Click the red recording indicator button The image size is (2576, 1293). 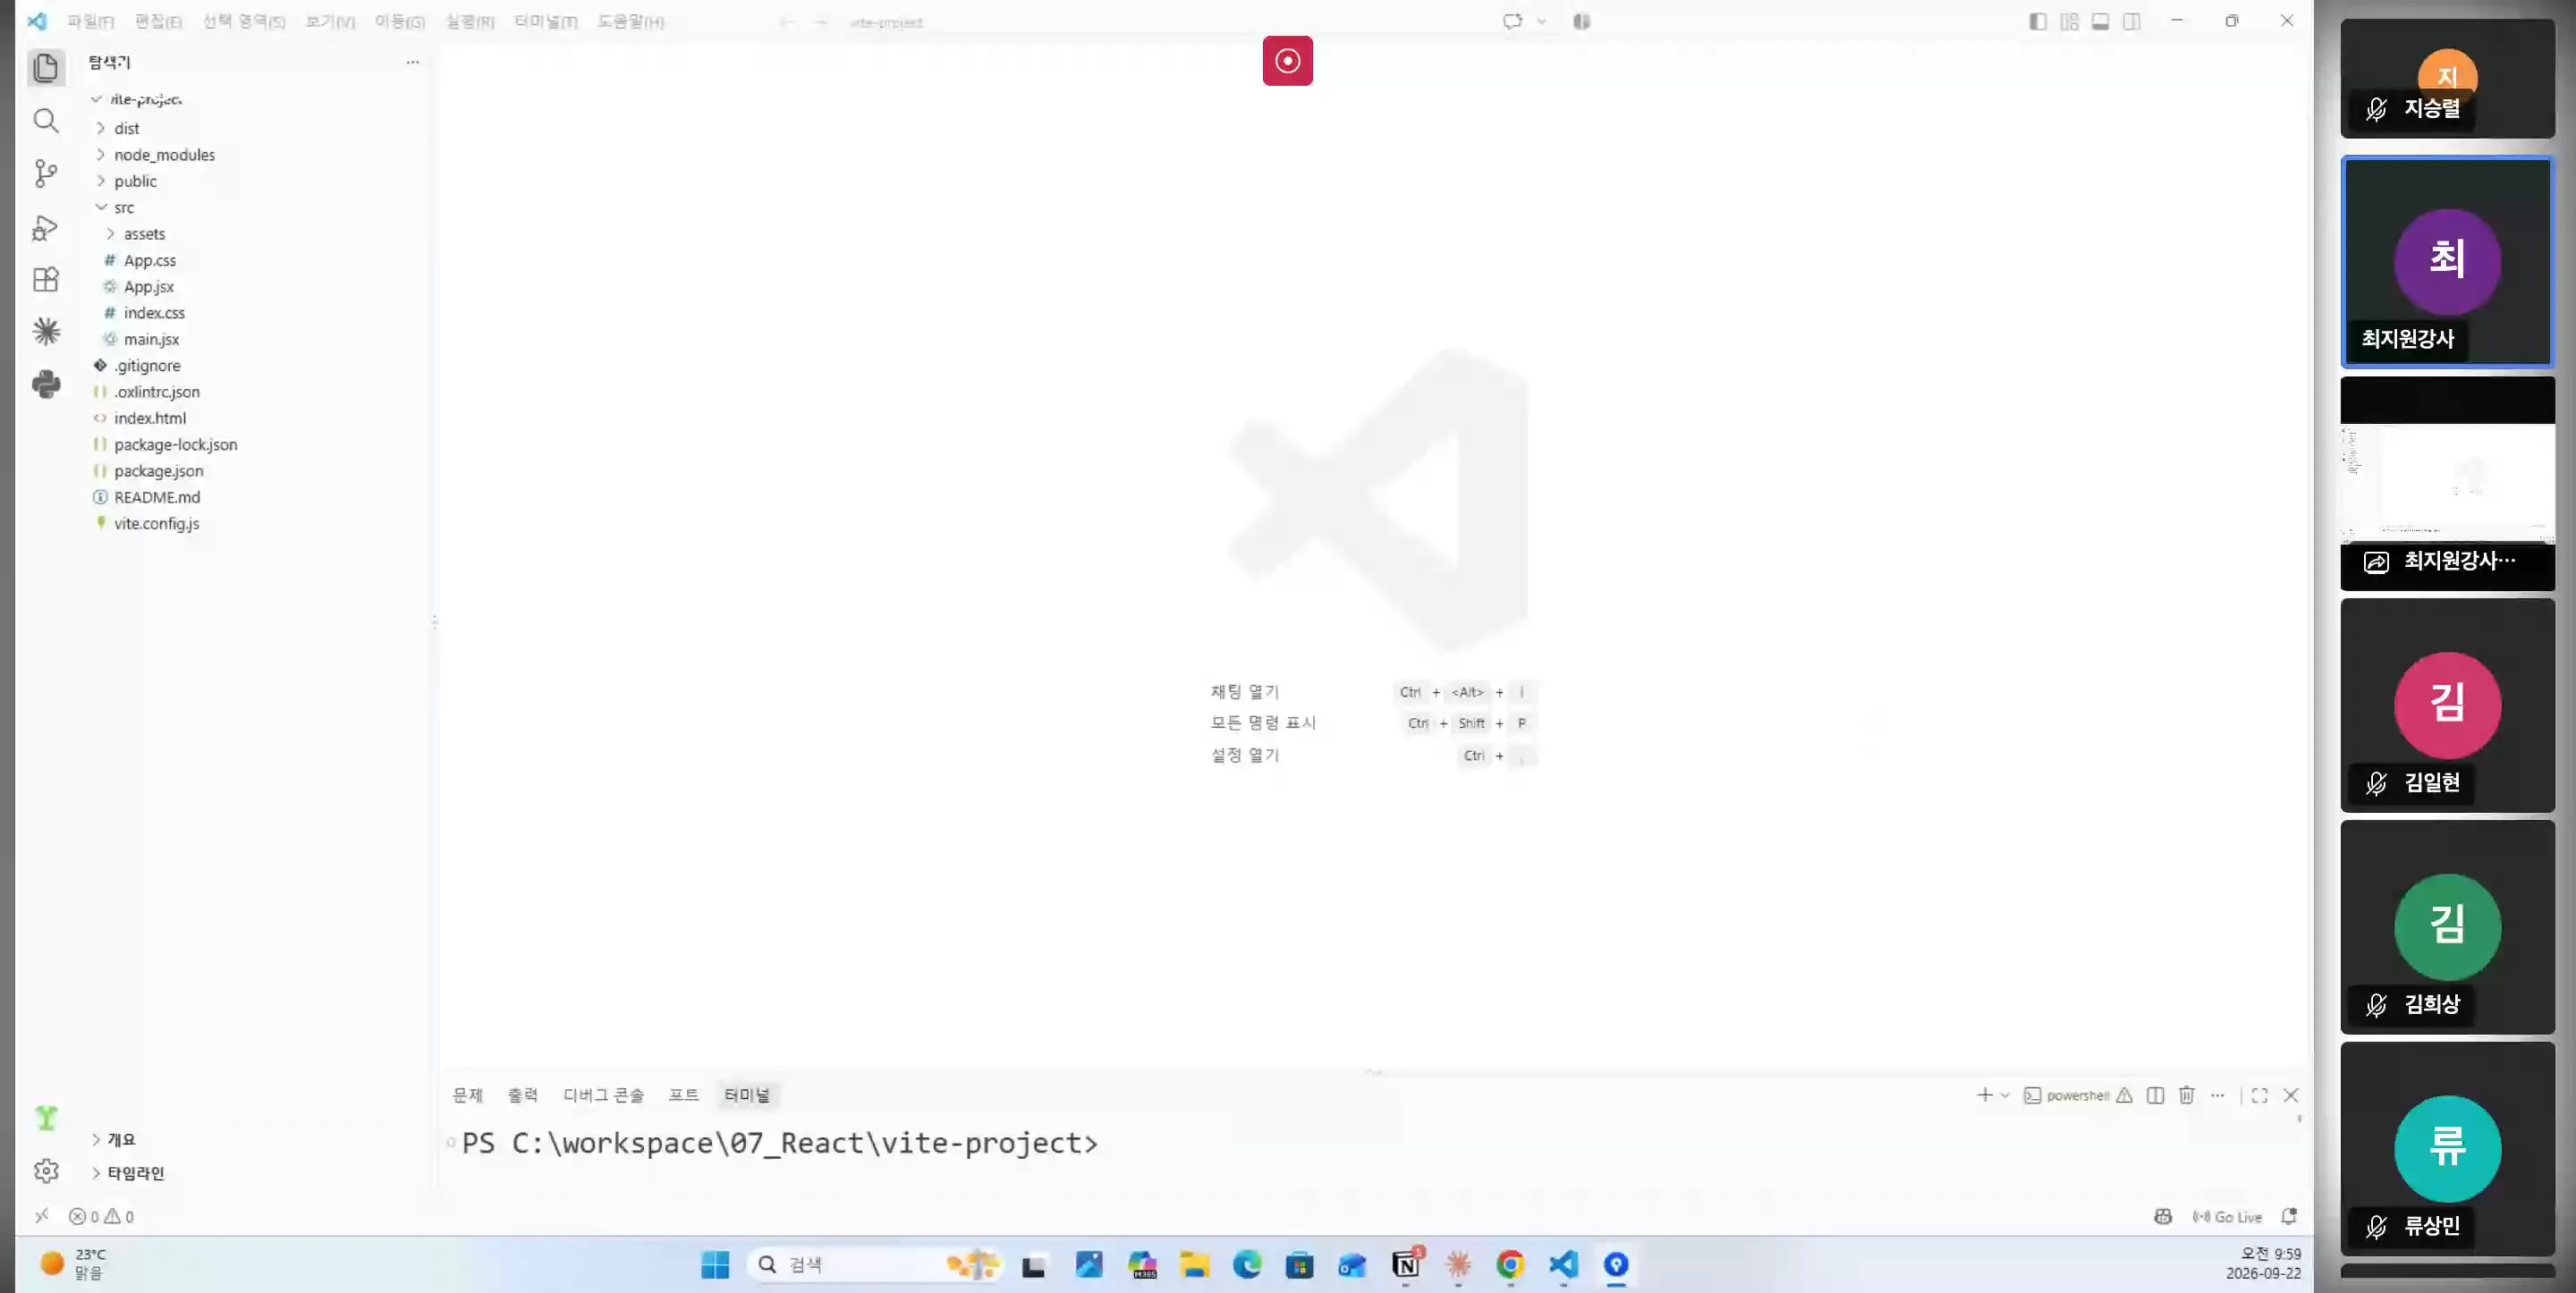(x=1287, y=61)
